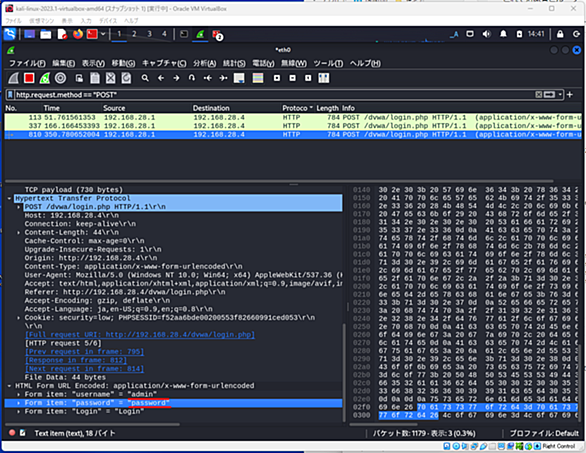Viewport: 586px width, 453px height.
Task: Expand the Cookie header line
Action: (18, 318)
